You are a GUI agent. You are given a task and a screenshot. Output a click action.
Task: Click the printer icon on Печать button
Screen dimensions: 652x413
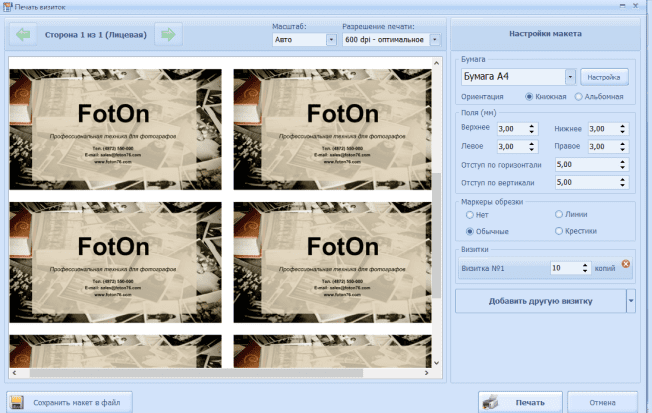point(491,402)
